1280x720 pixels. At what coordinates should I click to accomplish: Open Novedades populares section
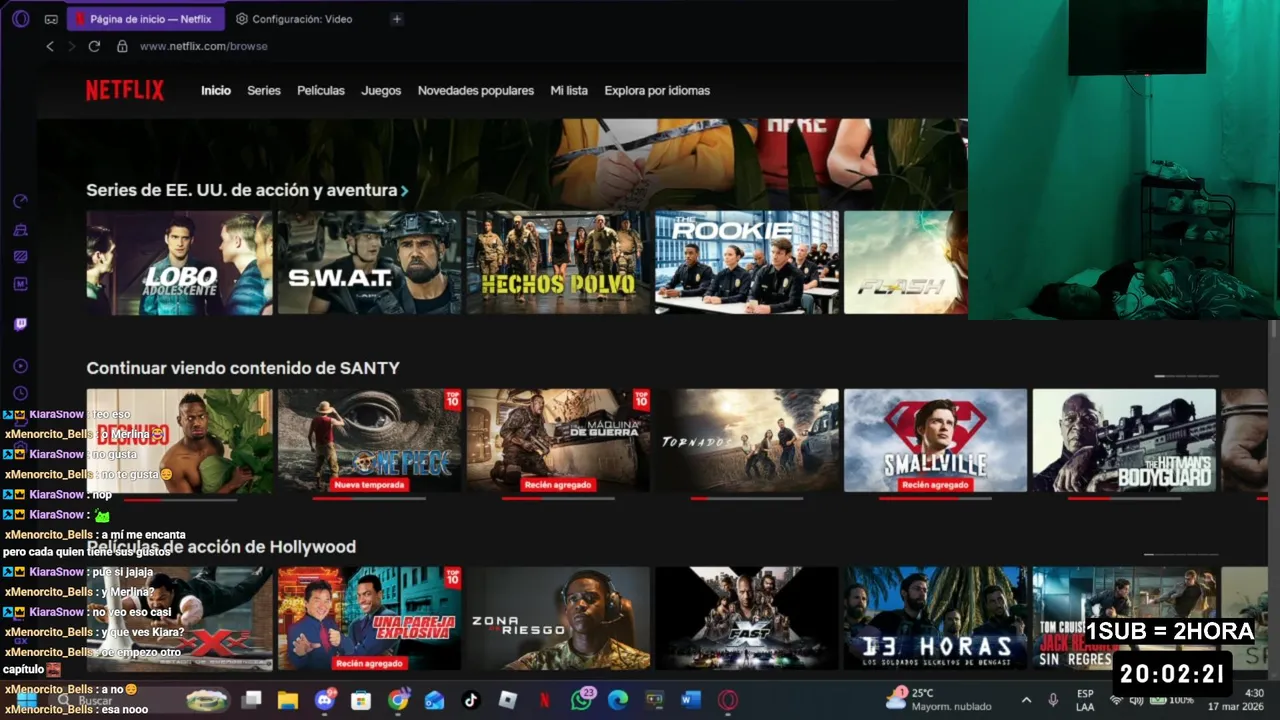pyautogui.click(x=476, y=90)
